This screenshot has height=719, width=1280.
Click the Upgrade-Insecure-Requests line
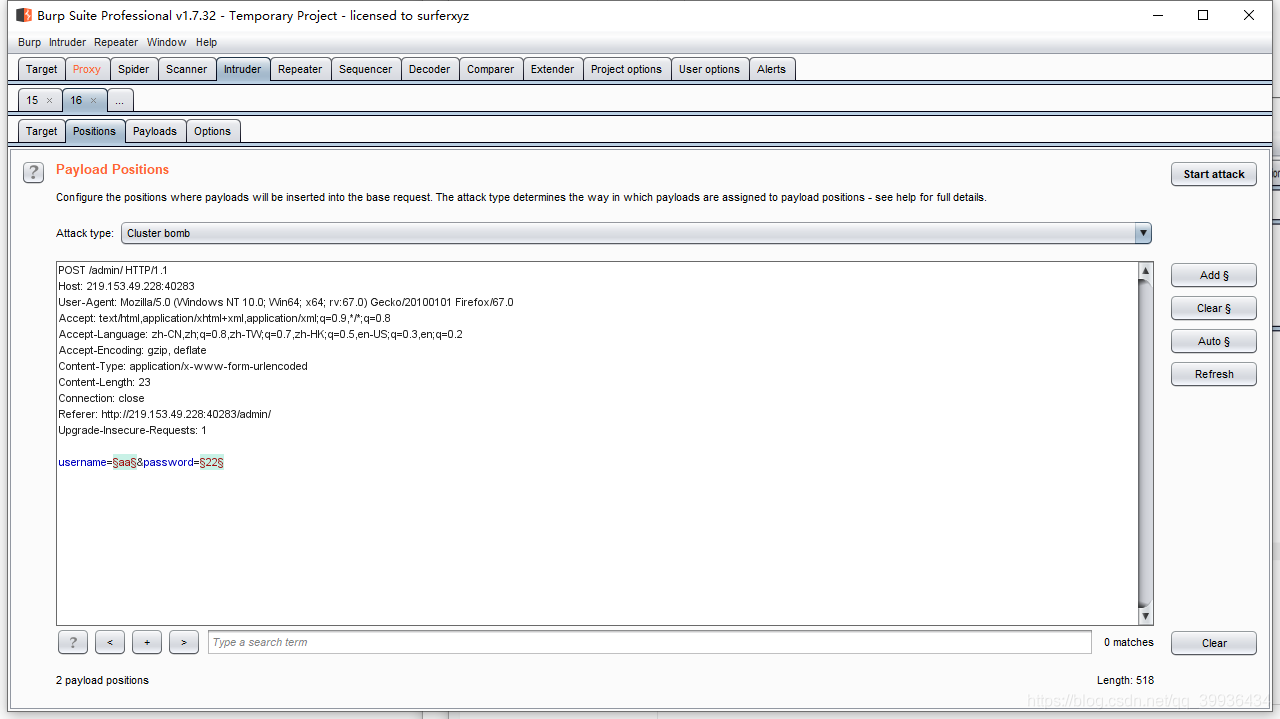132,430
